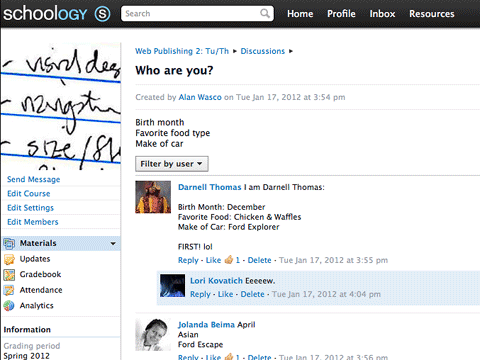Image resolution: width=480 pixels, height=360 pixels.
Task: Click Jolanda Beima profile picture
Action: (x=153, y=335)
